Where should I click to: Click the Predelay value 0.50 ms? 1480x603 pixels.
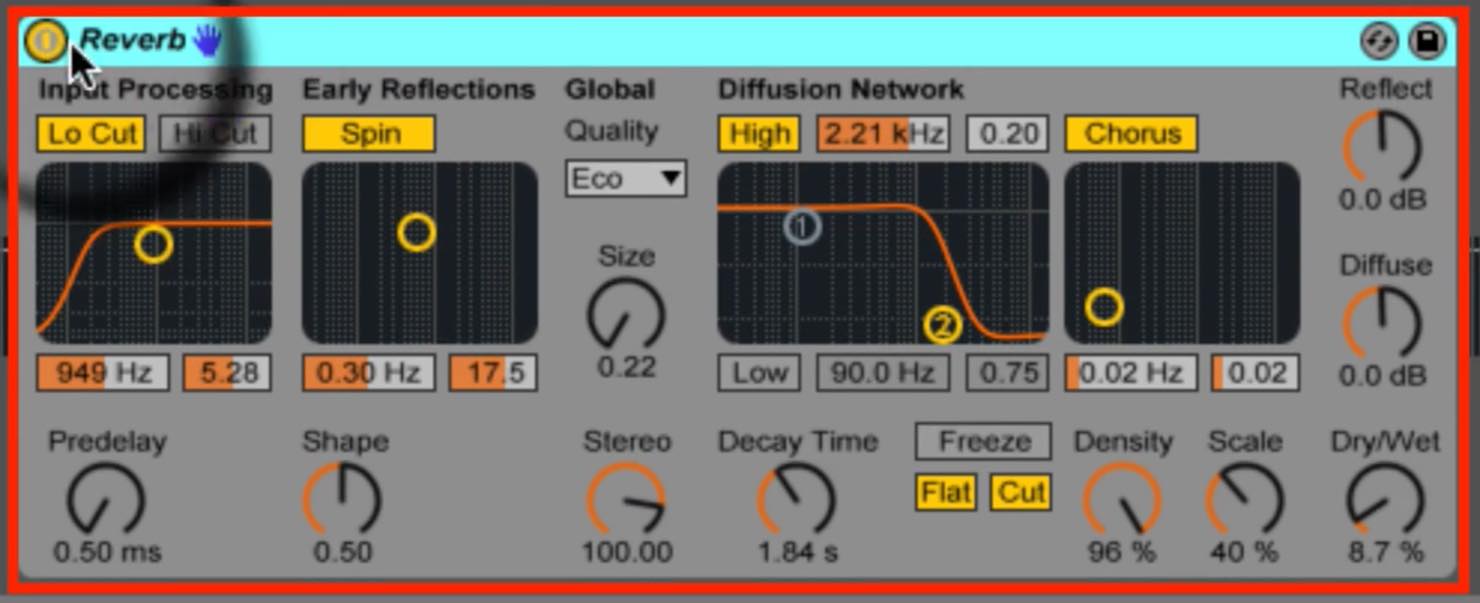coord(107,552)
